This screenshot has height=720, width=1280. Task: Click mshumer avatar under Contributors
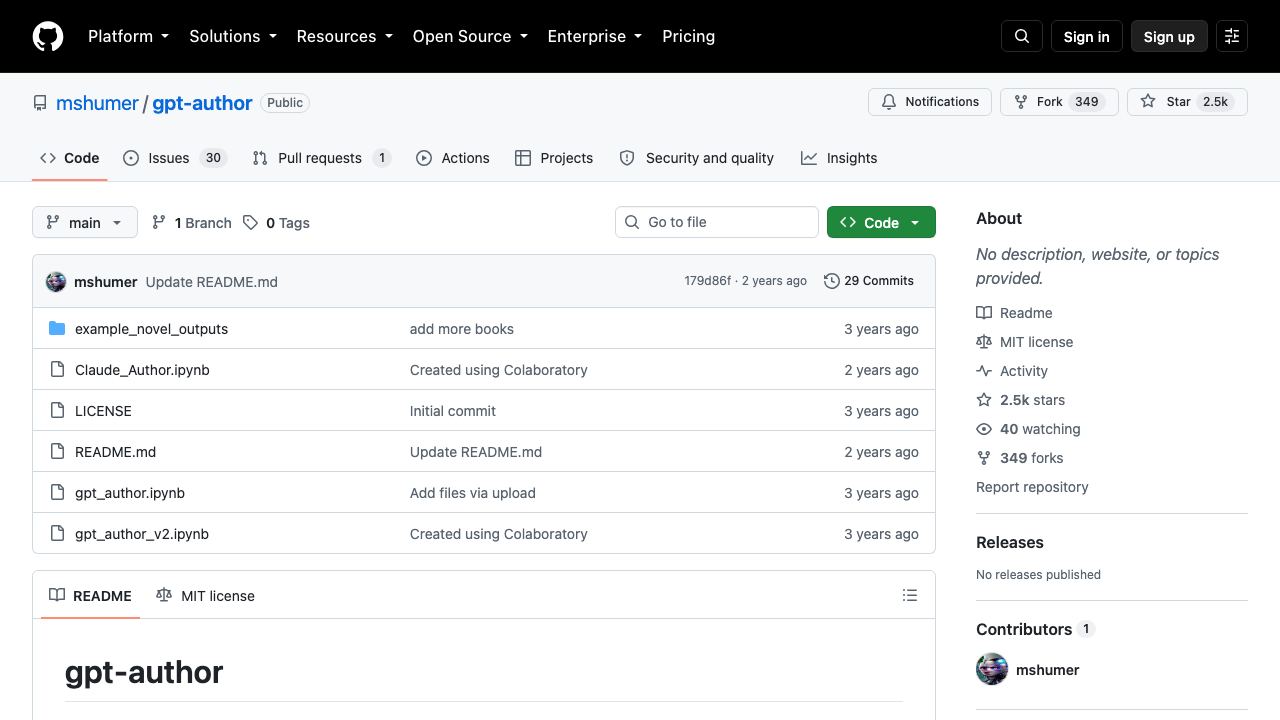992,670
